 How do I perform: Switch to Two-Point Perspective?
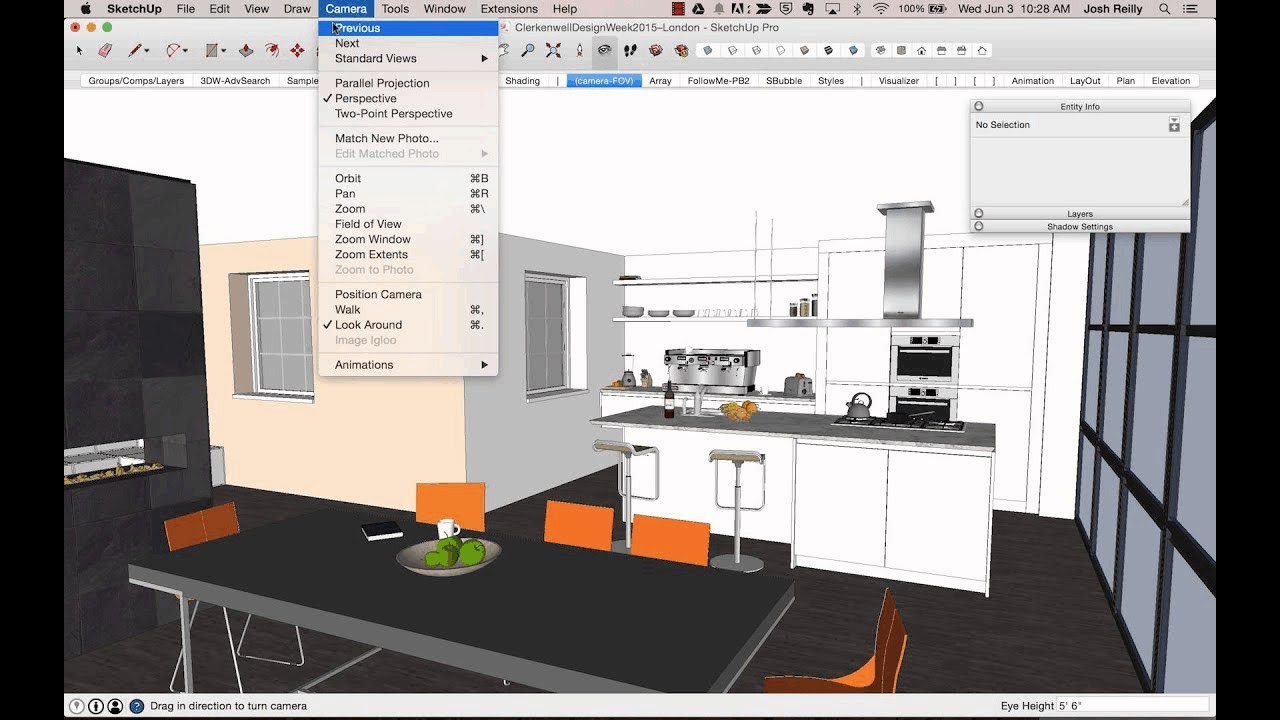[x=393, y=113]
